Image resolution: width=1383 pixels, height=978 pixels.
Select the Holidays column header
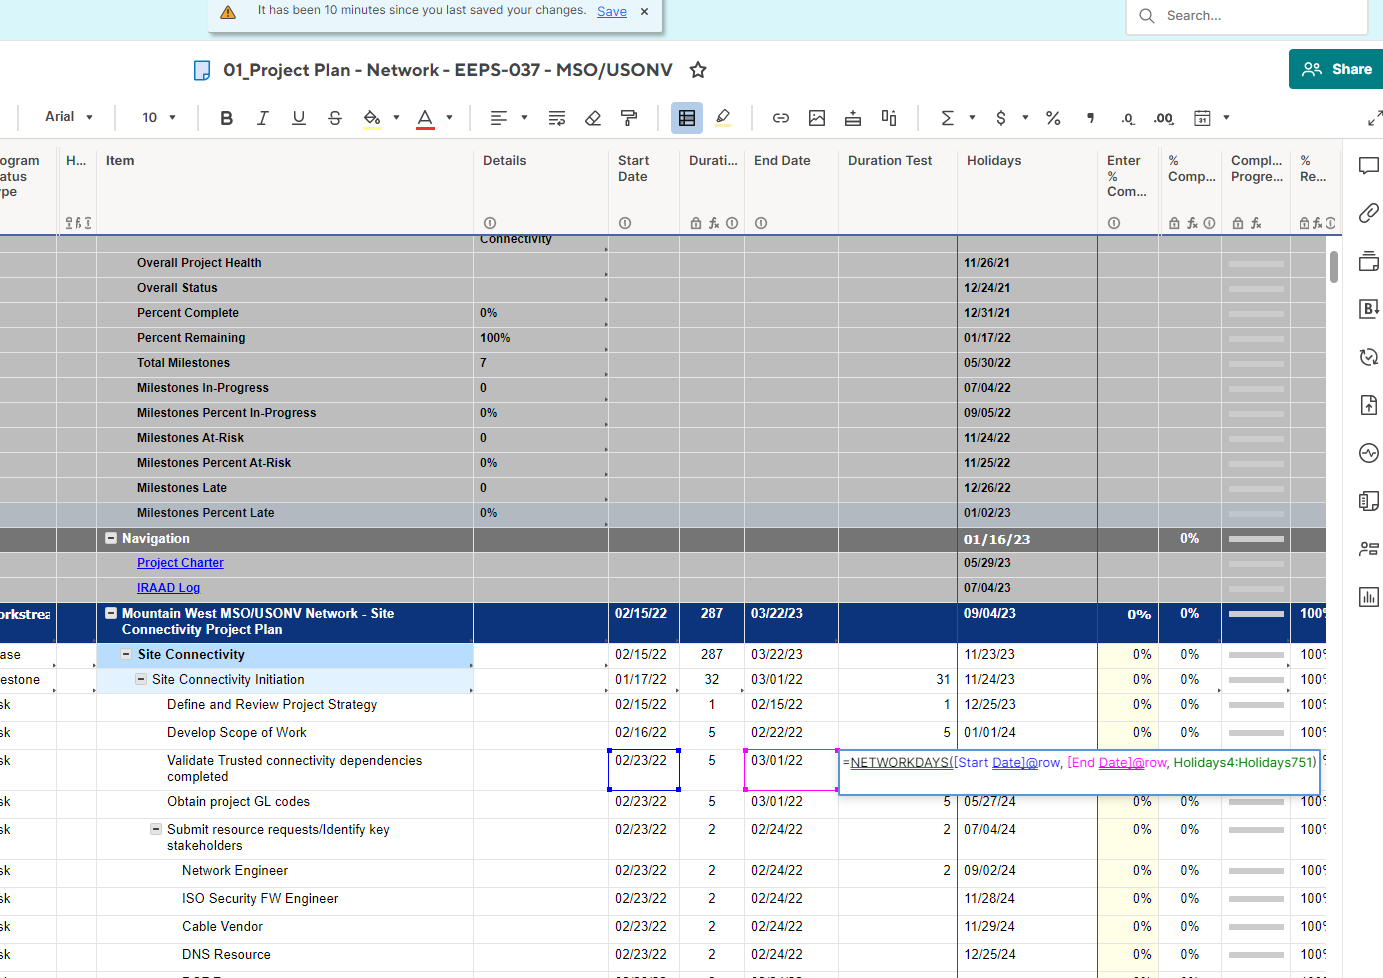tap(1028, 190)
